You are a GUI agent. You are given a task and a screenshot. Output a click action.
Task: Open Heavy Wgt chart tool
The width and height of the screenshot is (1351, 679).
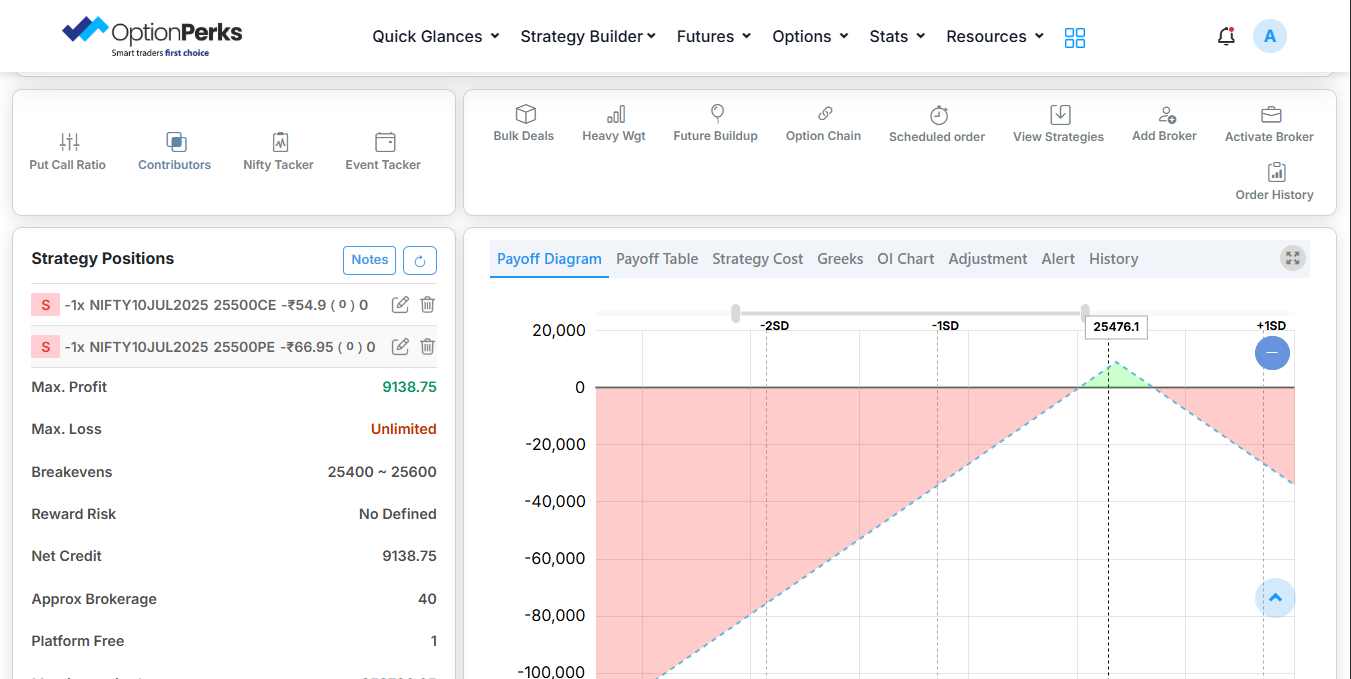[x=614, y=124]
